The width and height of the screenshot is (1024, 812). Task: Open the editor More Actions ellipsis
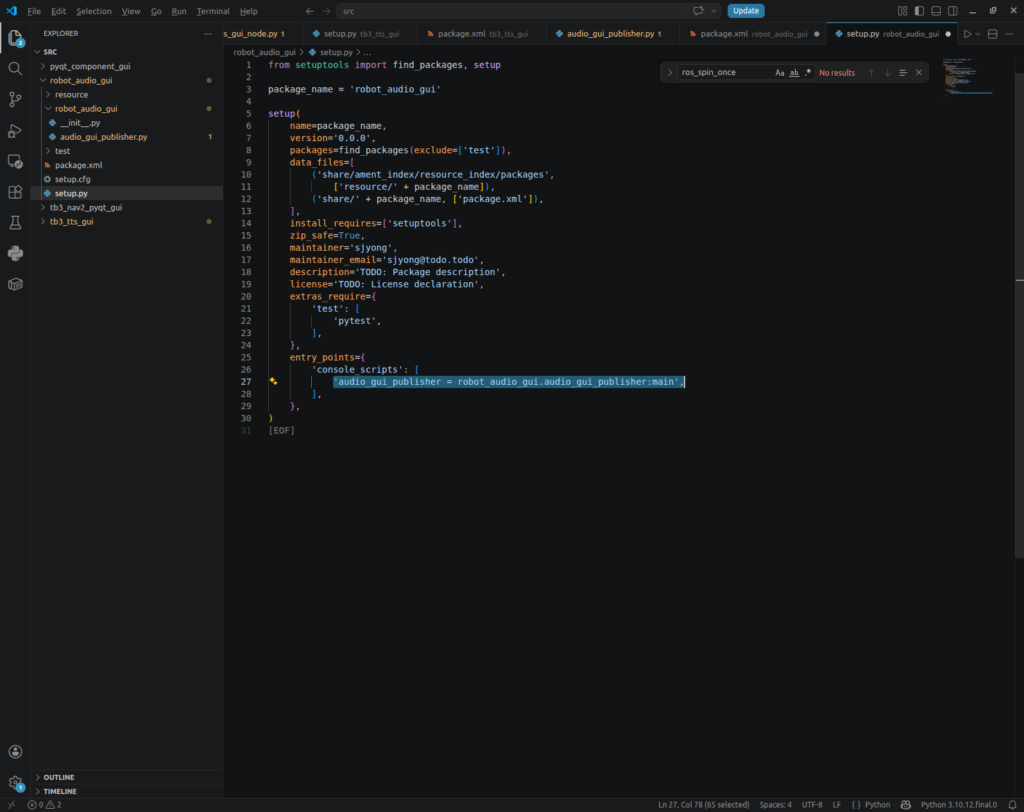[x=1010, y=34]
